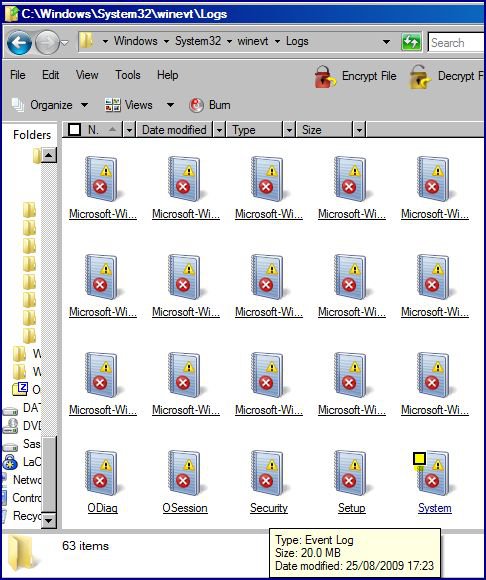Select the System event log icon
486x580 pixels.
click(x=433, y=473)
